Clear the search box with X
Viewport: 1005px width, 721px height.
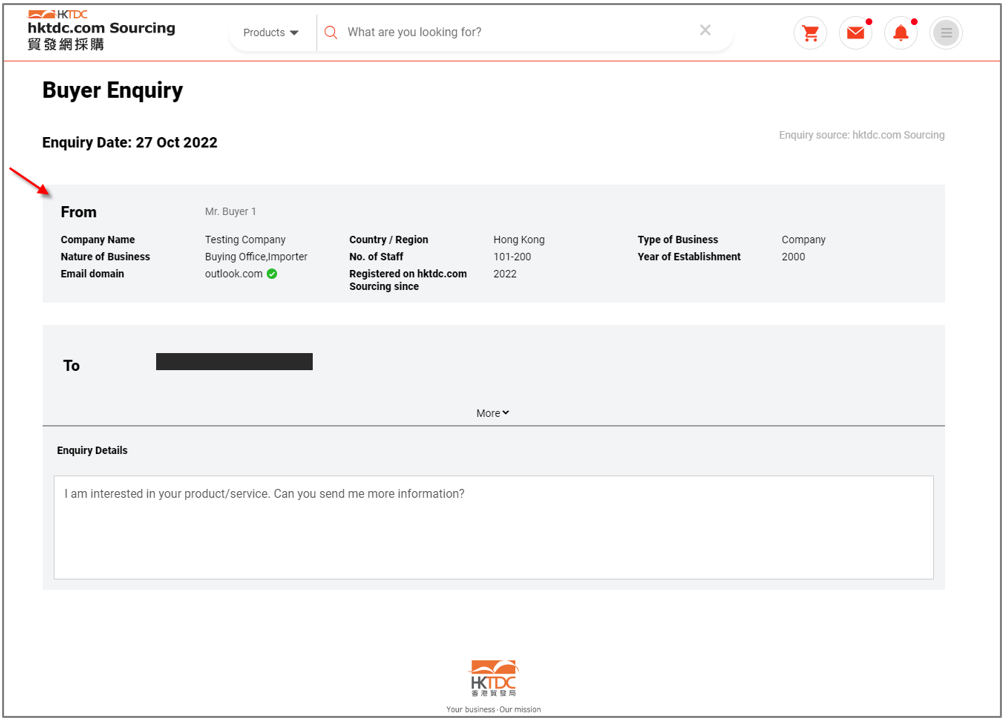[x=705, y=30]
